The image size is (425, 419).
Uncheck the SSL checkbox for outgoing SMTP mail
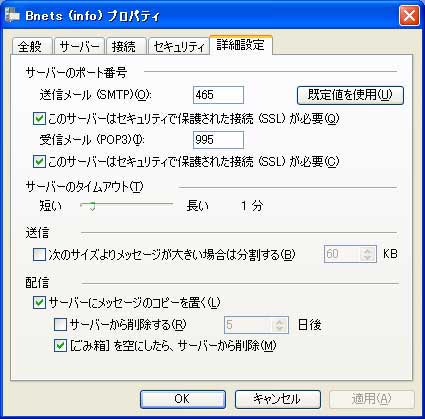point(39,119)
